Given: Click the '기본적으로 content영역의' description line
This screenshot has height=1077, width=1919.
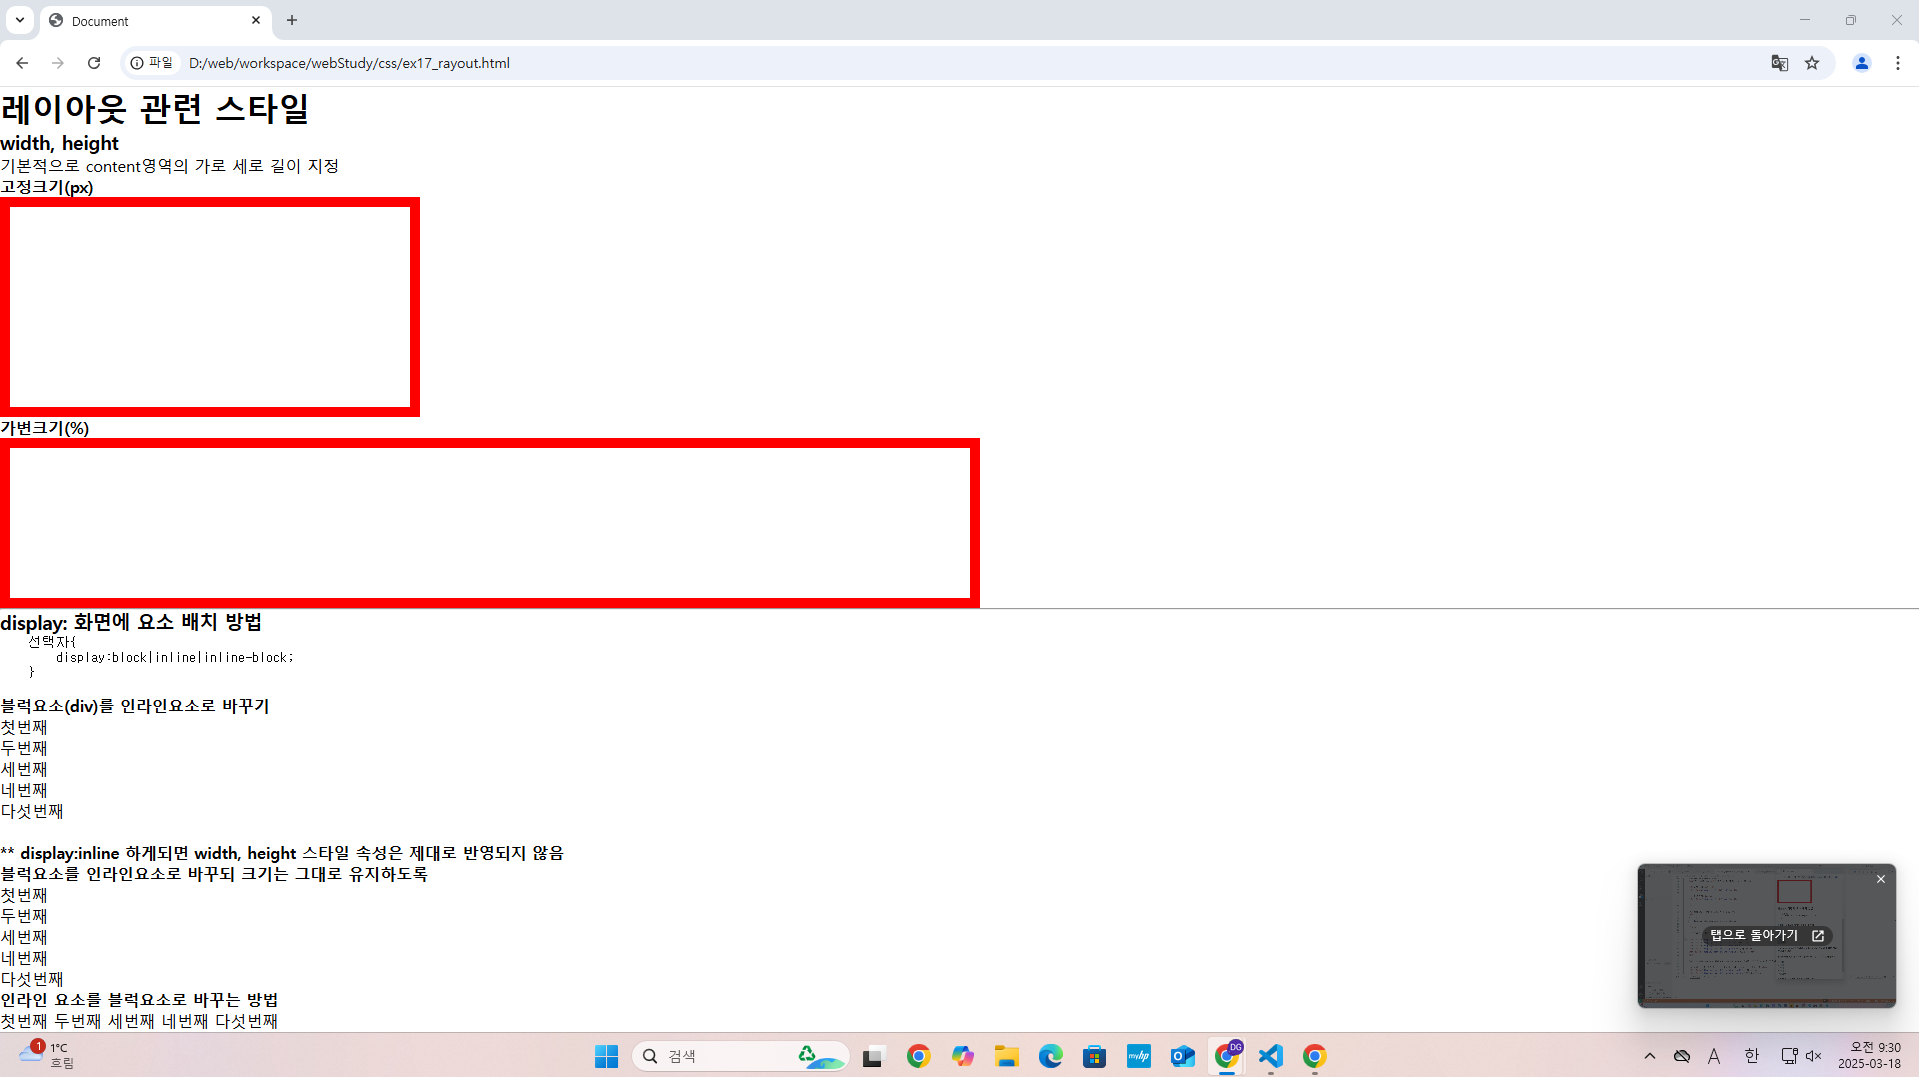Looking at the screenshot, I should tap(170, 166).
